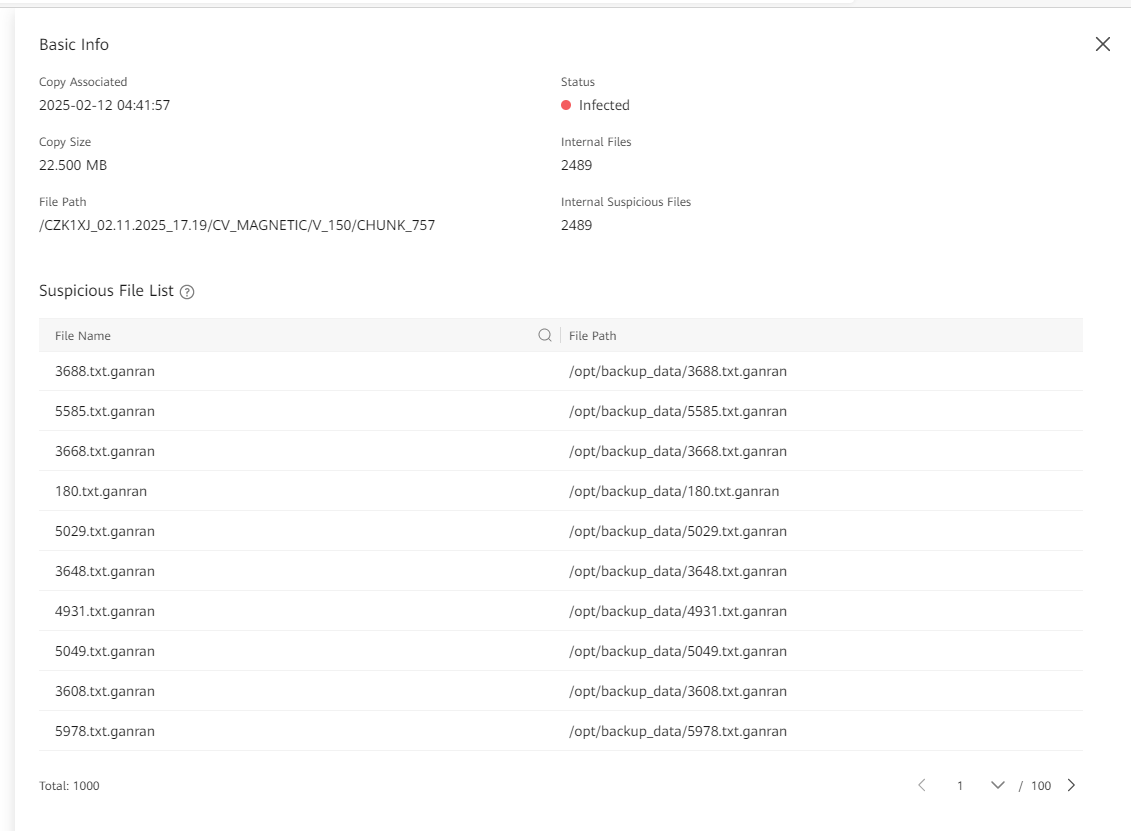Click the 5029.txt.ganran file name

click(x=105, y=531)
